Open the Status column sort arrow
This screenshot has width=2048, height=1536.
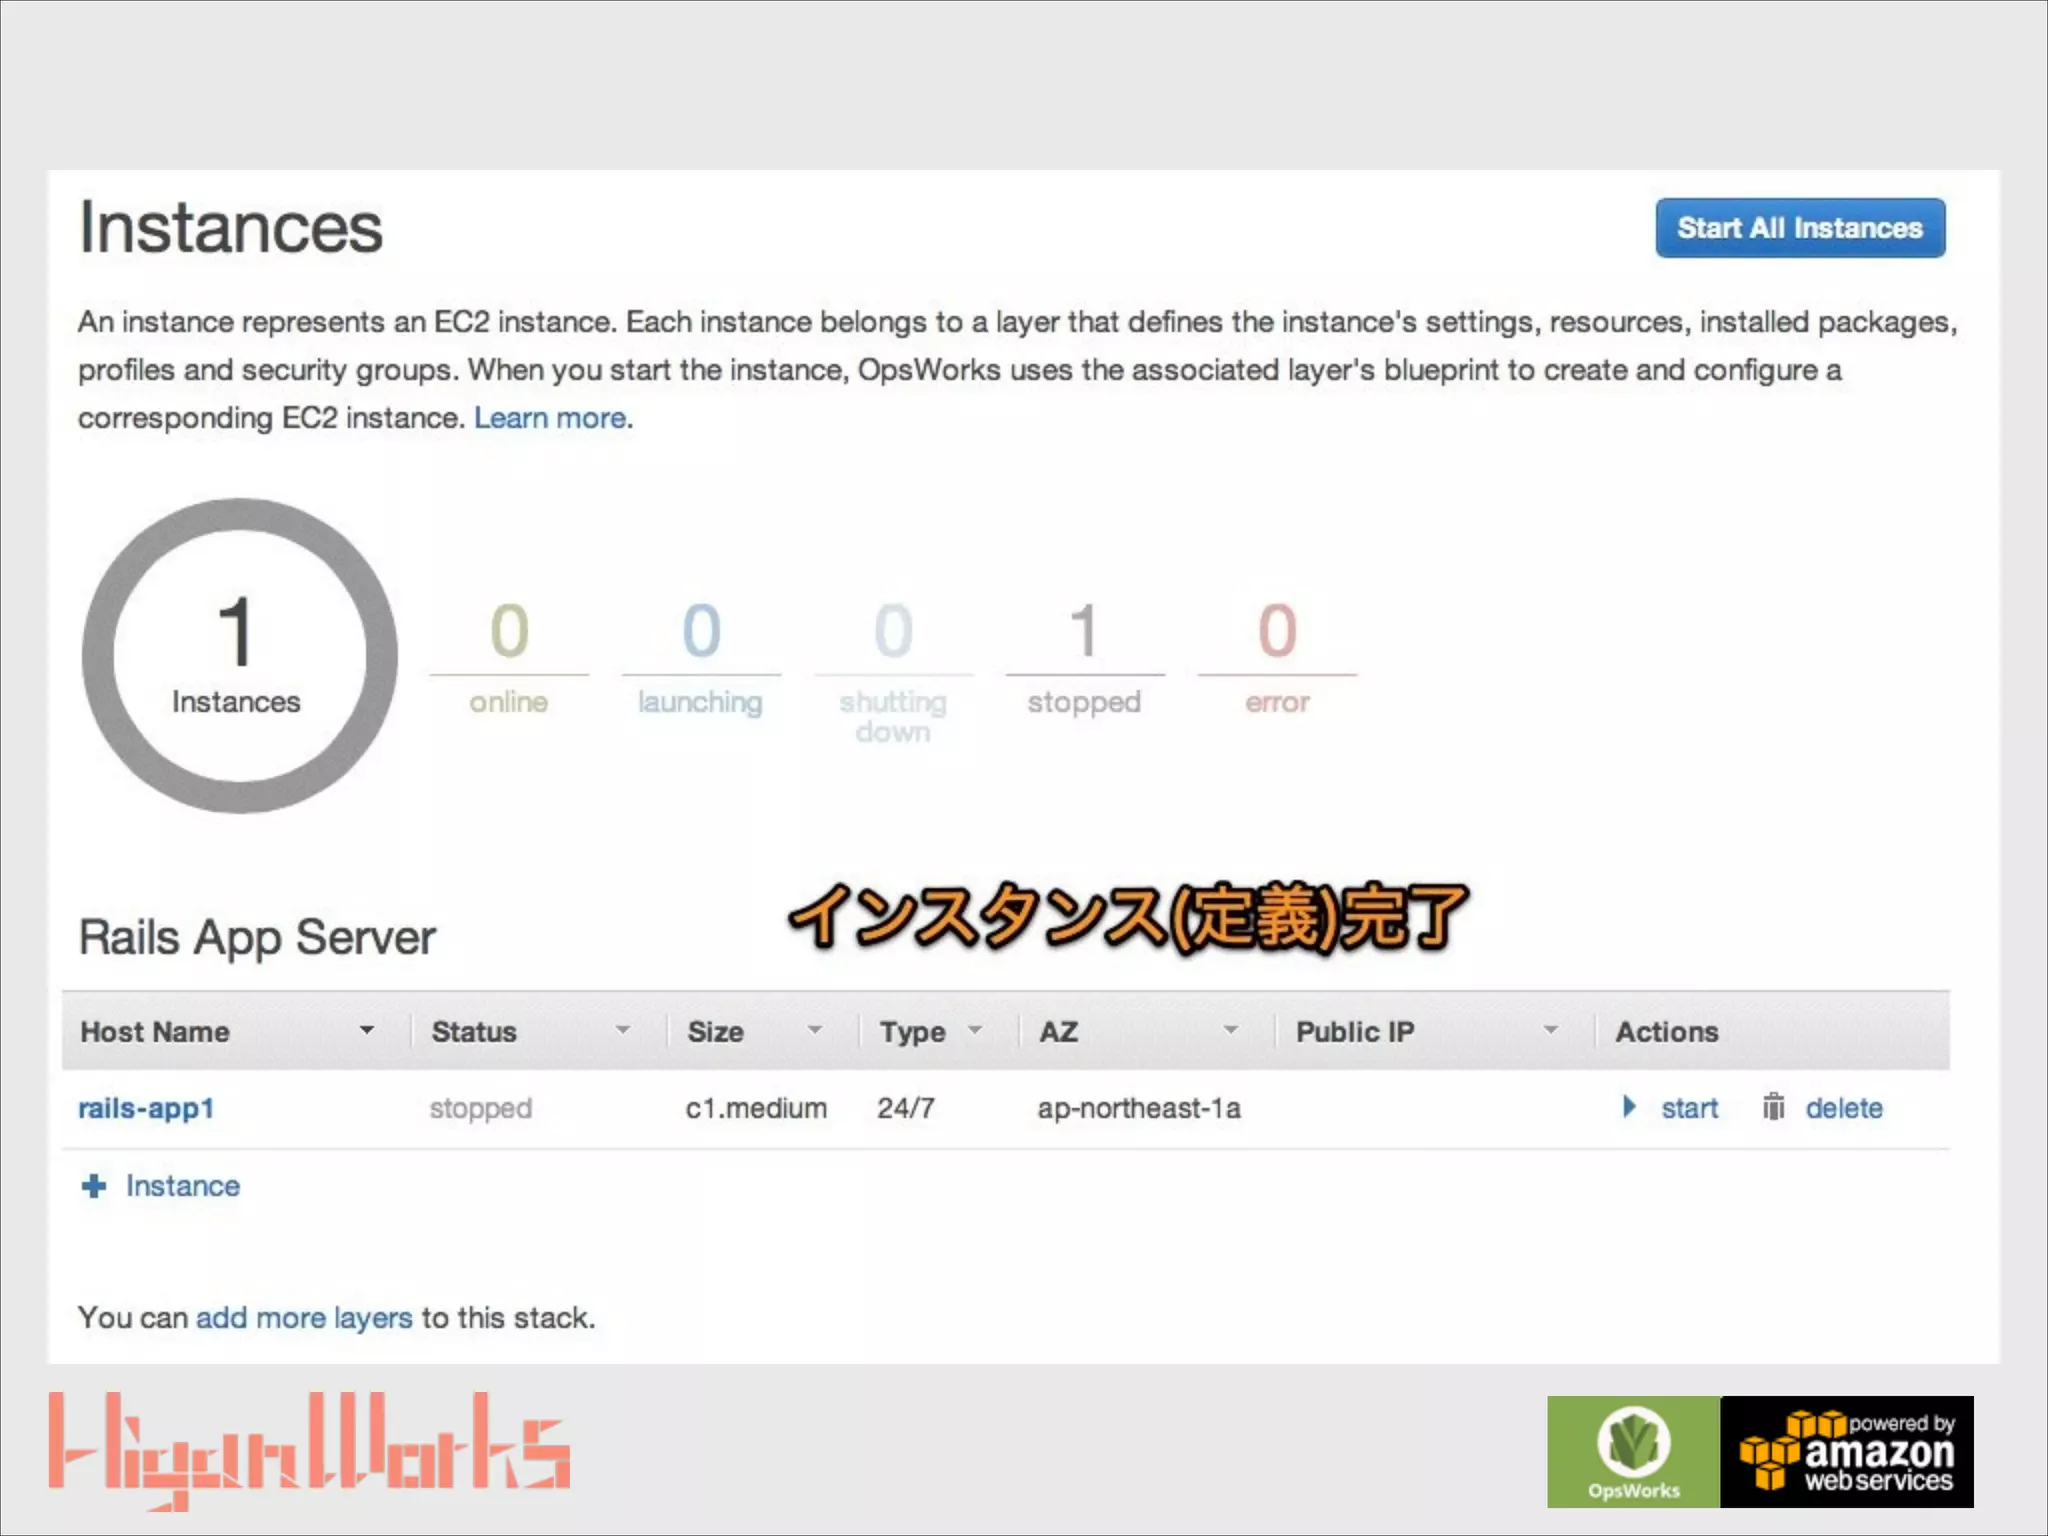point(623,1030)
